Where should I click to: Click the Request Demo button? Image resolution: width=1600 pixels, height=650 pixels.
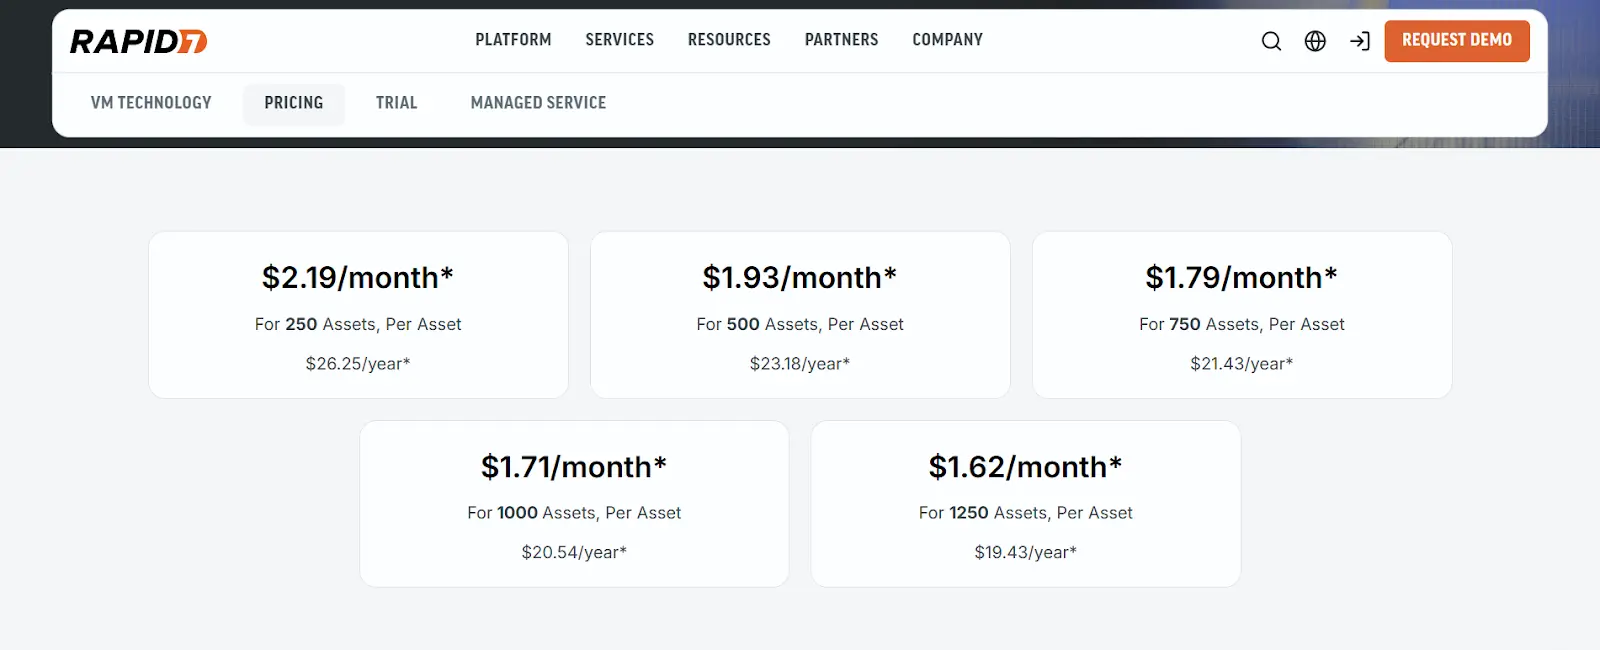click(x=1457, y=41)
